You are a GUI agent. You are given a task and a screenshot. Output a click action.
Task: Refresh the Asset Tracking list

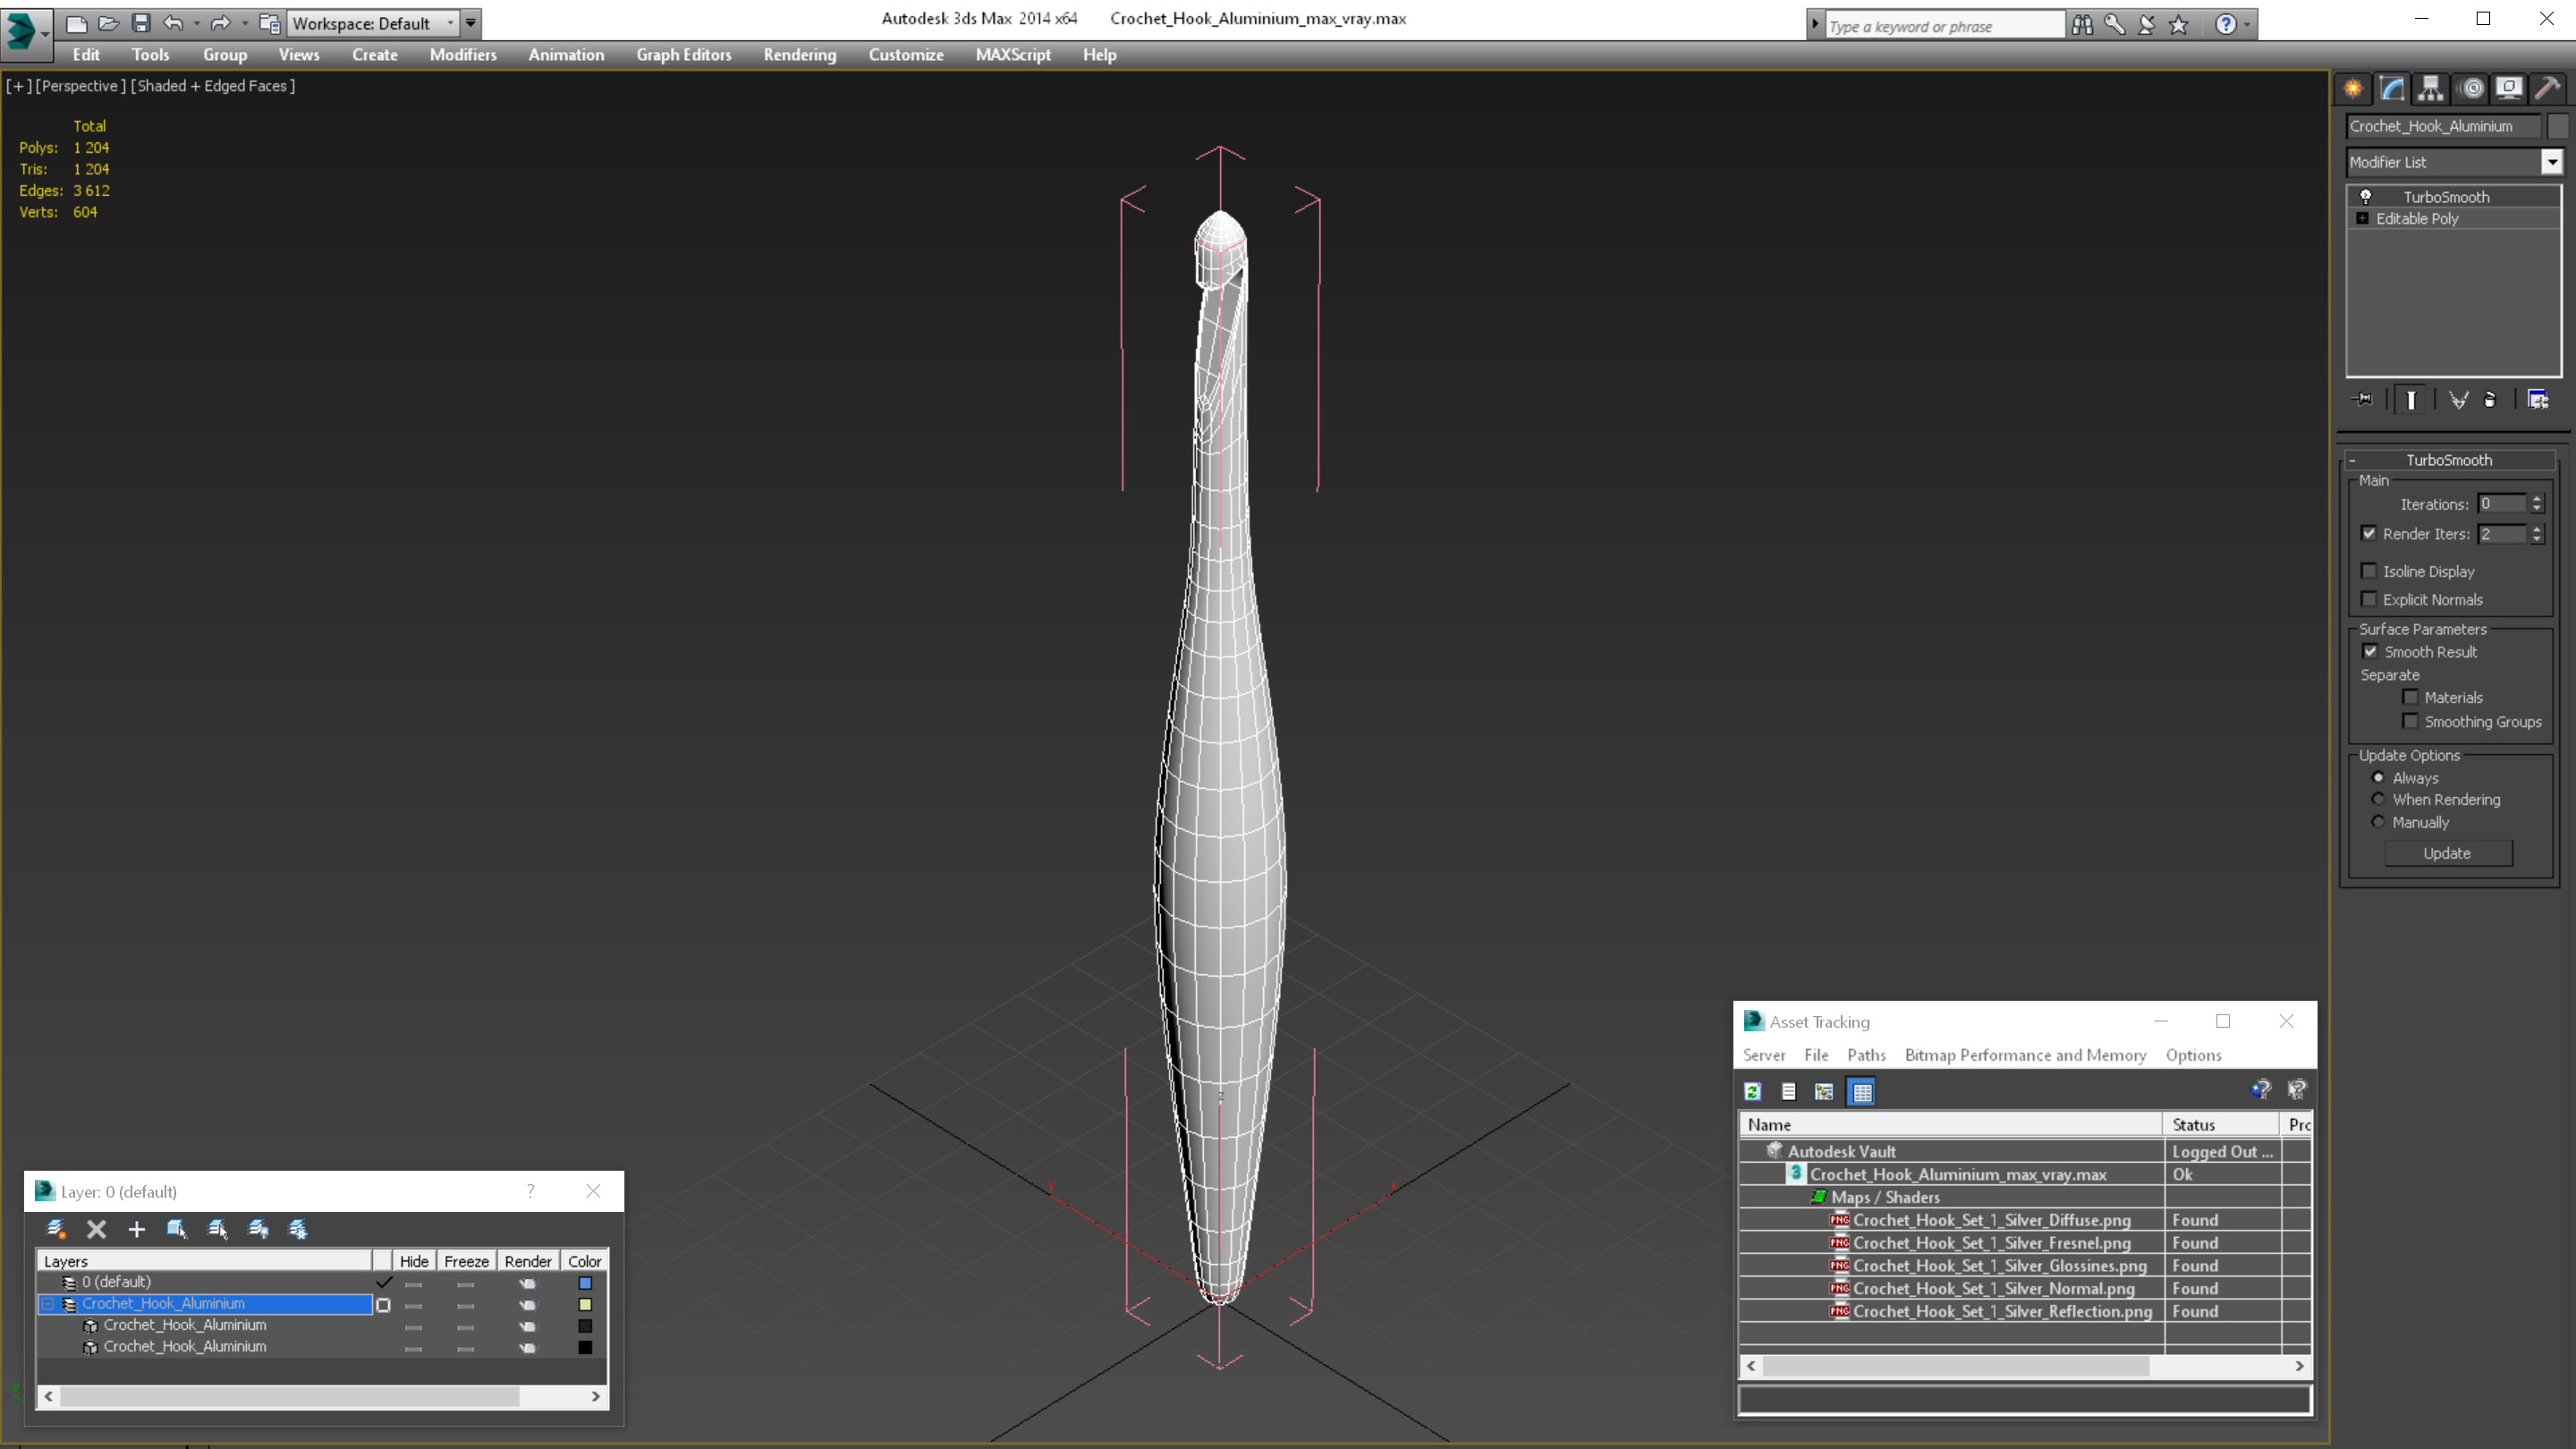(x=1753, y=1092)
